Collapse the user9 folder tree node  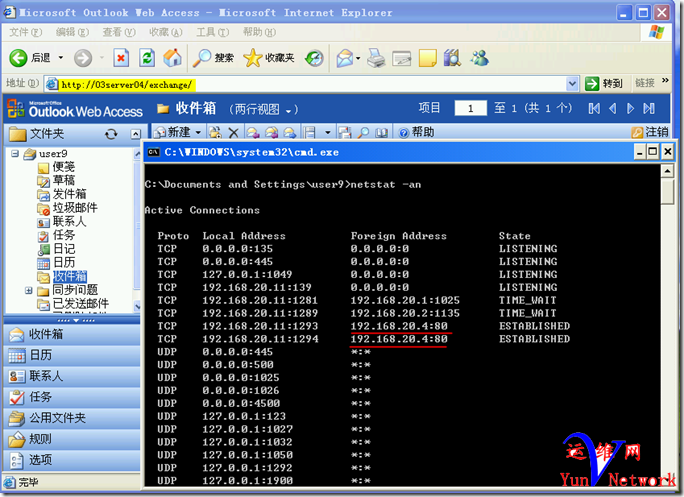coord(15,153)
